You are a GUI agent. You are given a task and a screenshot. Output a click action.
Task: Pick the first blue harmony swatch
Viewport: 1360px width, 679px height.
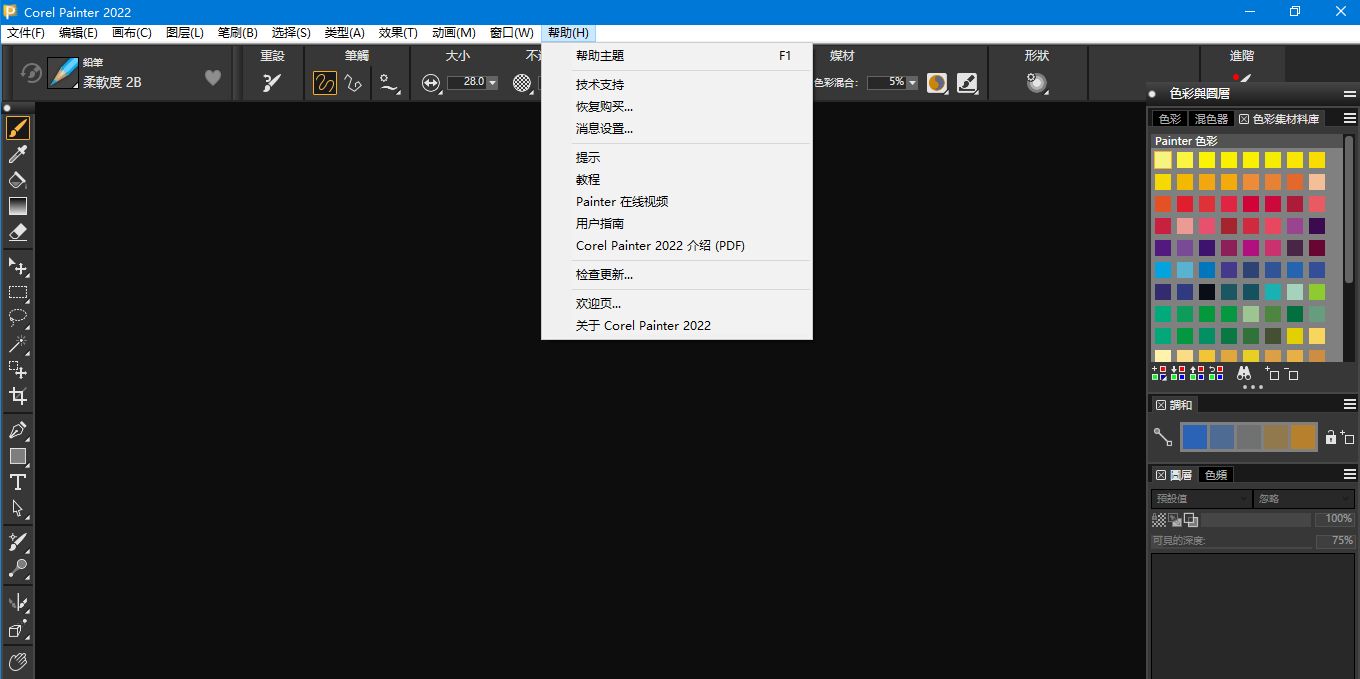click(1194, 437)
